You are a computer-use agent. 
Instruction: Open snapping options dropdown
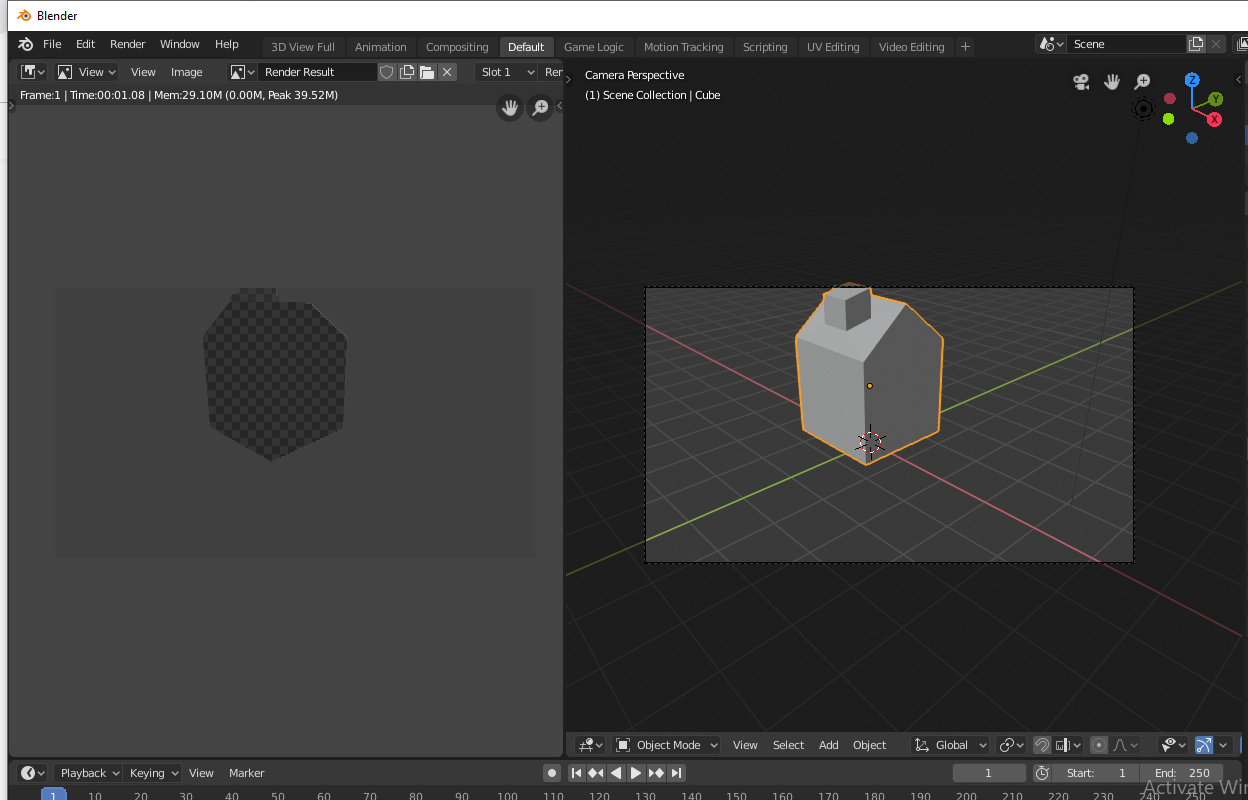pyautogui.click(x=1069, y=745)
